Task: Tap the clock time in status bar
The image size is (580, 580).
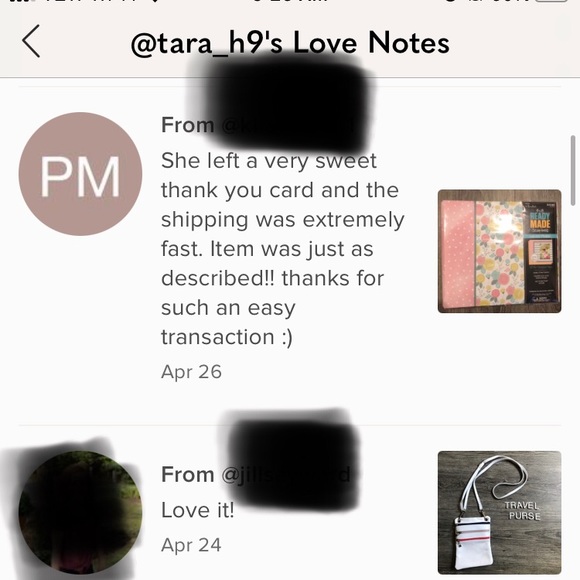Action: (x=291, y=1)
